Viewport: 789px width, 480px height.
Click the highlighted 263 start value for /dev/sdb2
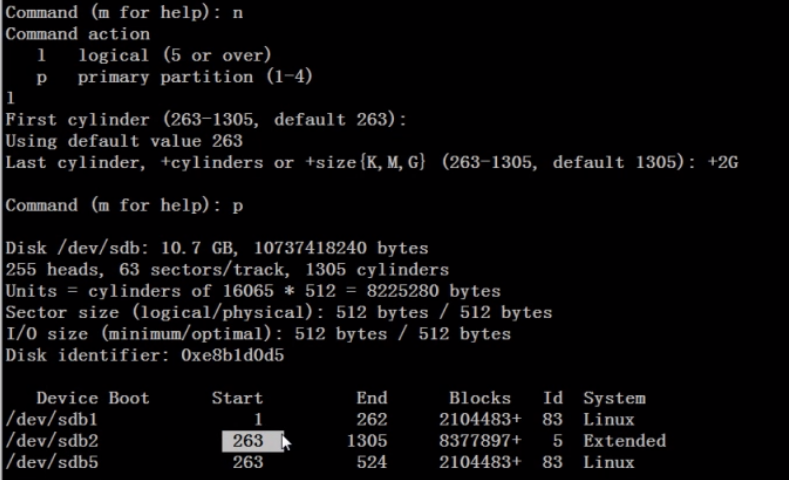tap(252, 441)
